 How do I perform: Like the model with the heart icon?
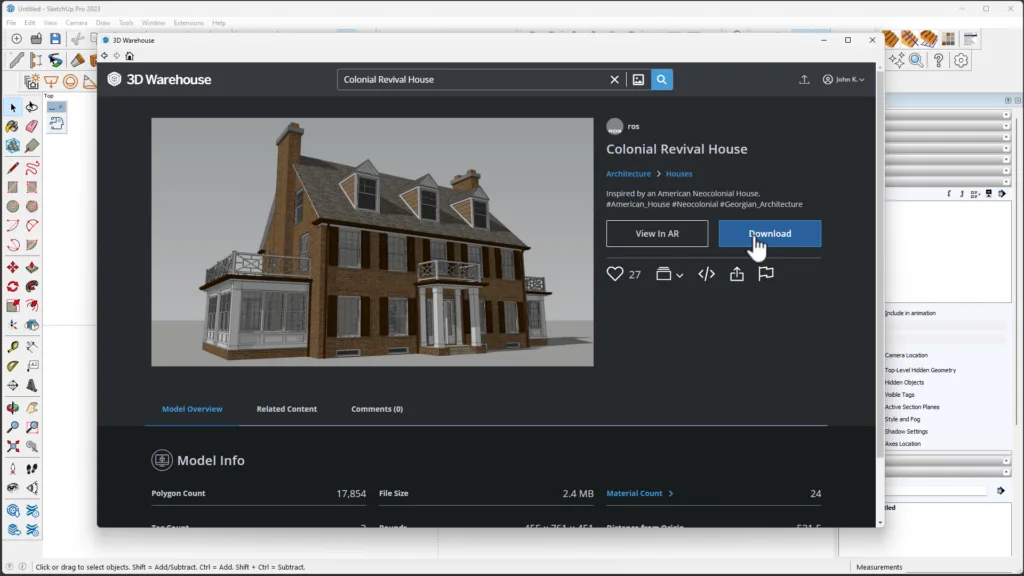(615, 274)
